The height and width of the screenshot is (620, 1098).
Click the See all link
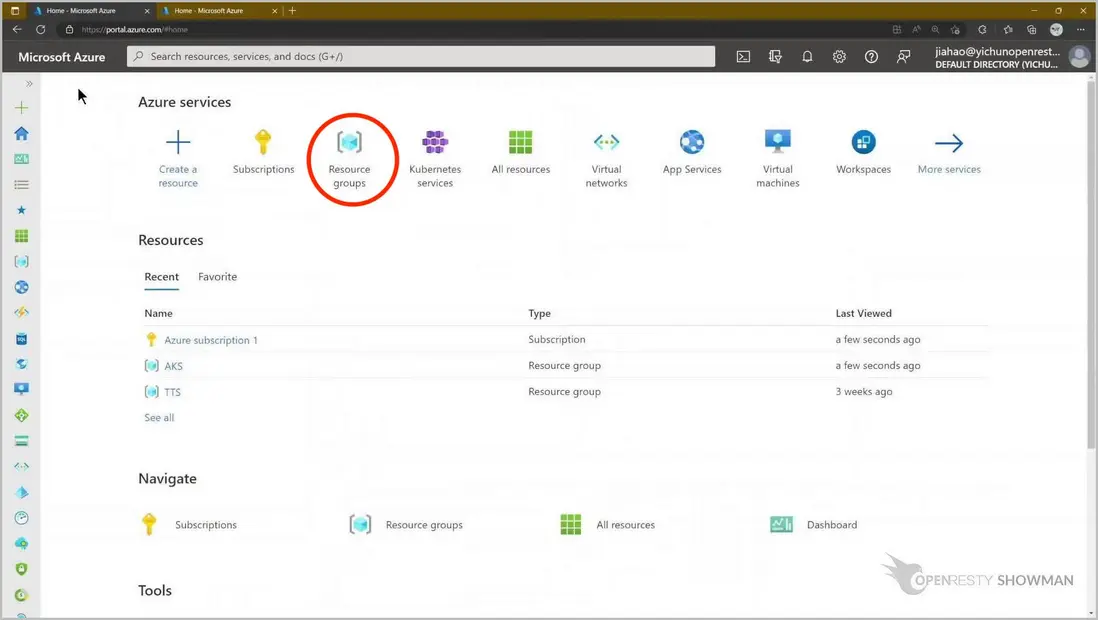click(159, 418)
